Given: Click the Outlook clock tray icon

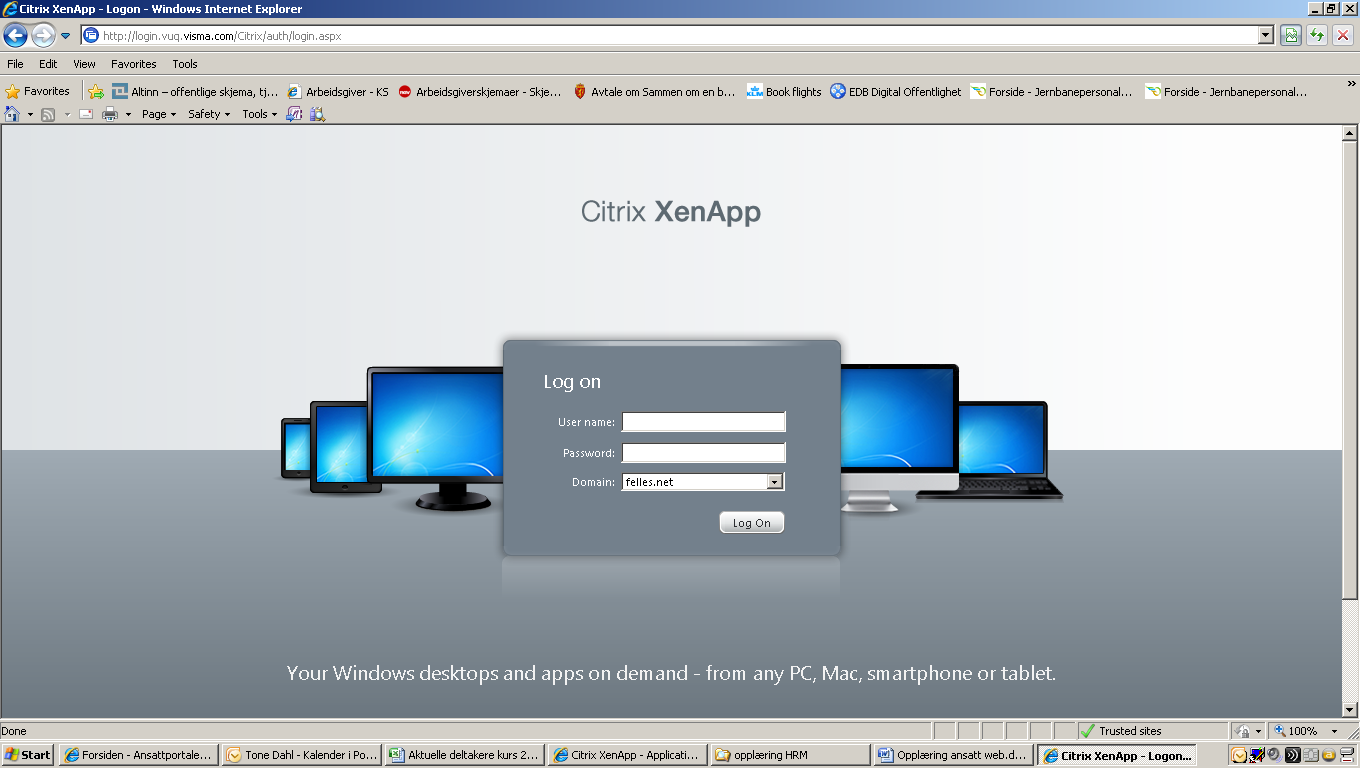Looking at the screenshot, I should (x=1240, y=756).
